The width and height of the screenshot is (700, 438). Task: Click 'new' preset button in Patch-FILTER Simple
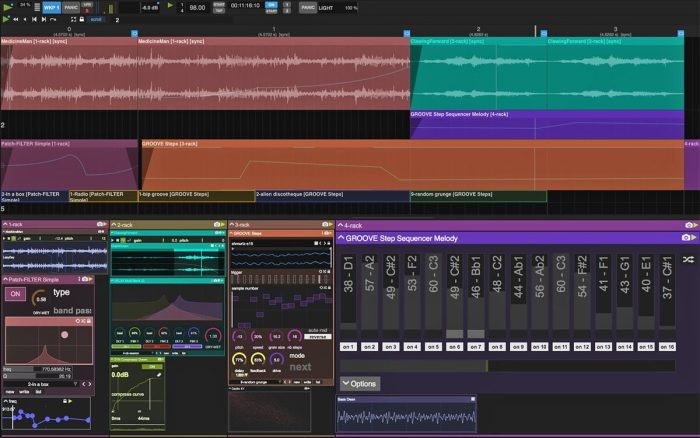10,392
